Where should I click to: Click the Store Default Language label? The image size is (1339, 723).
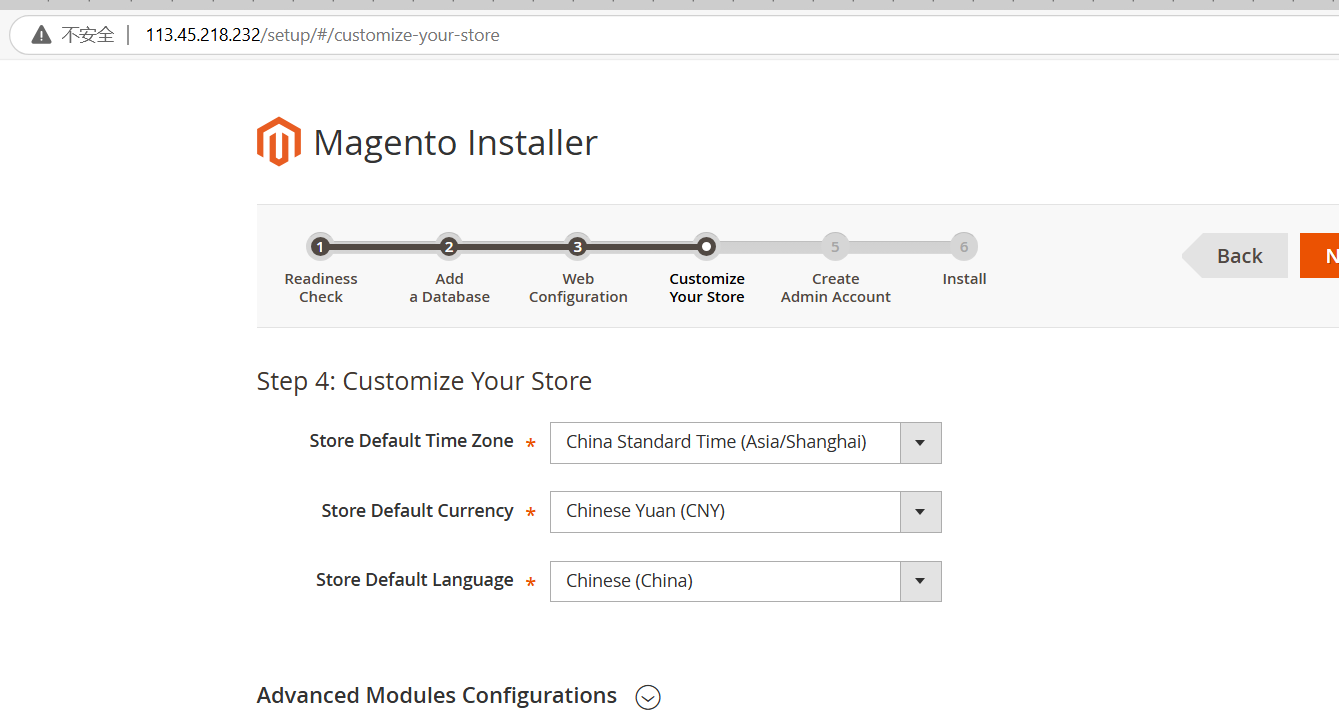pyautogui.click(x=415, y=580)
